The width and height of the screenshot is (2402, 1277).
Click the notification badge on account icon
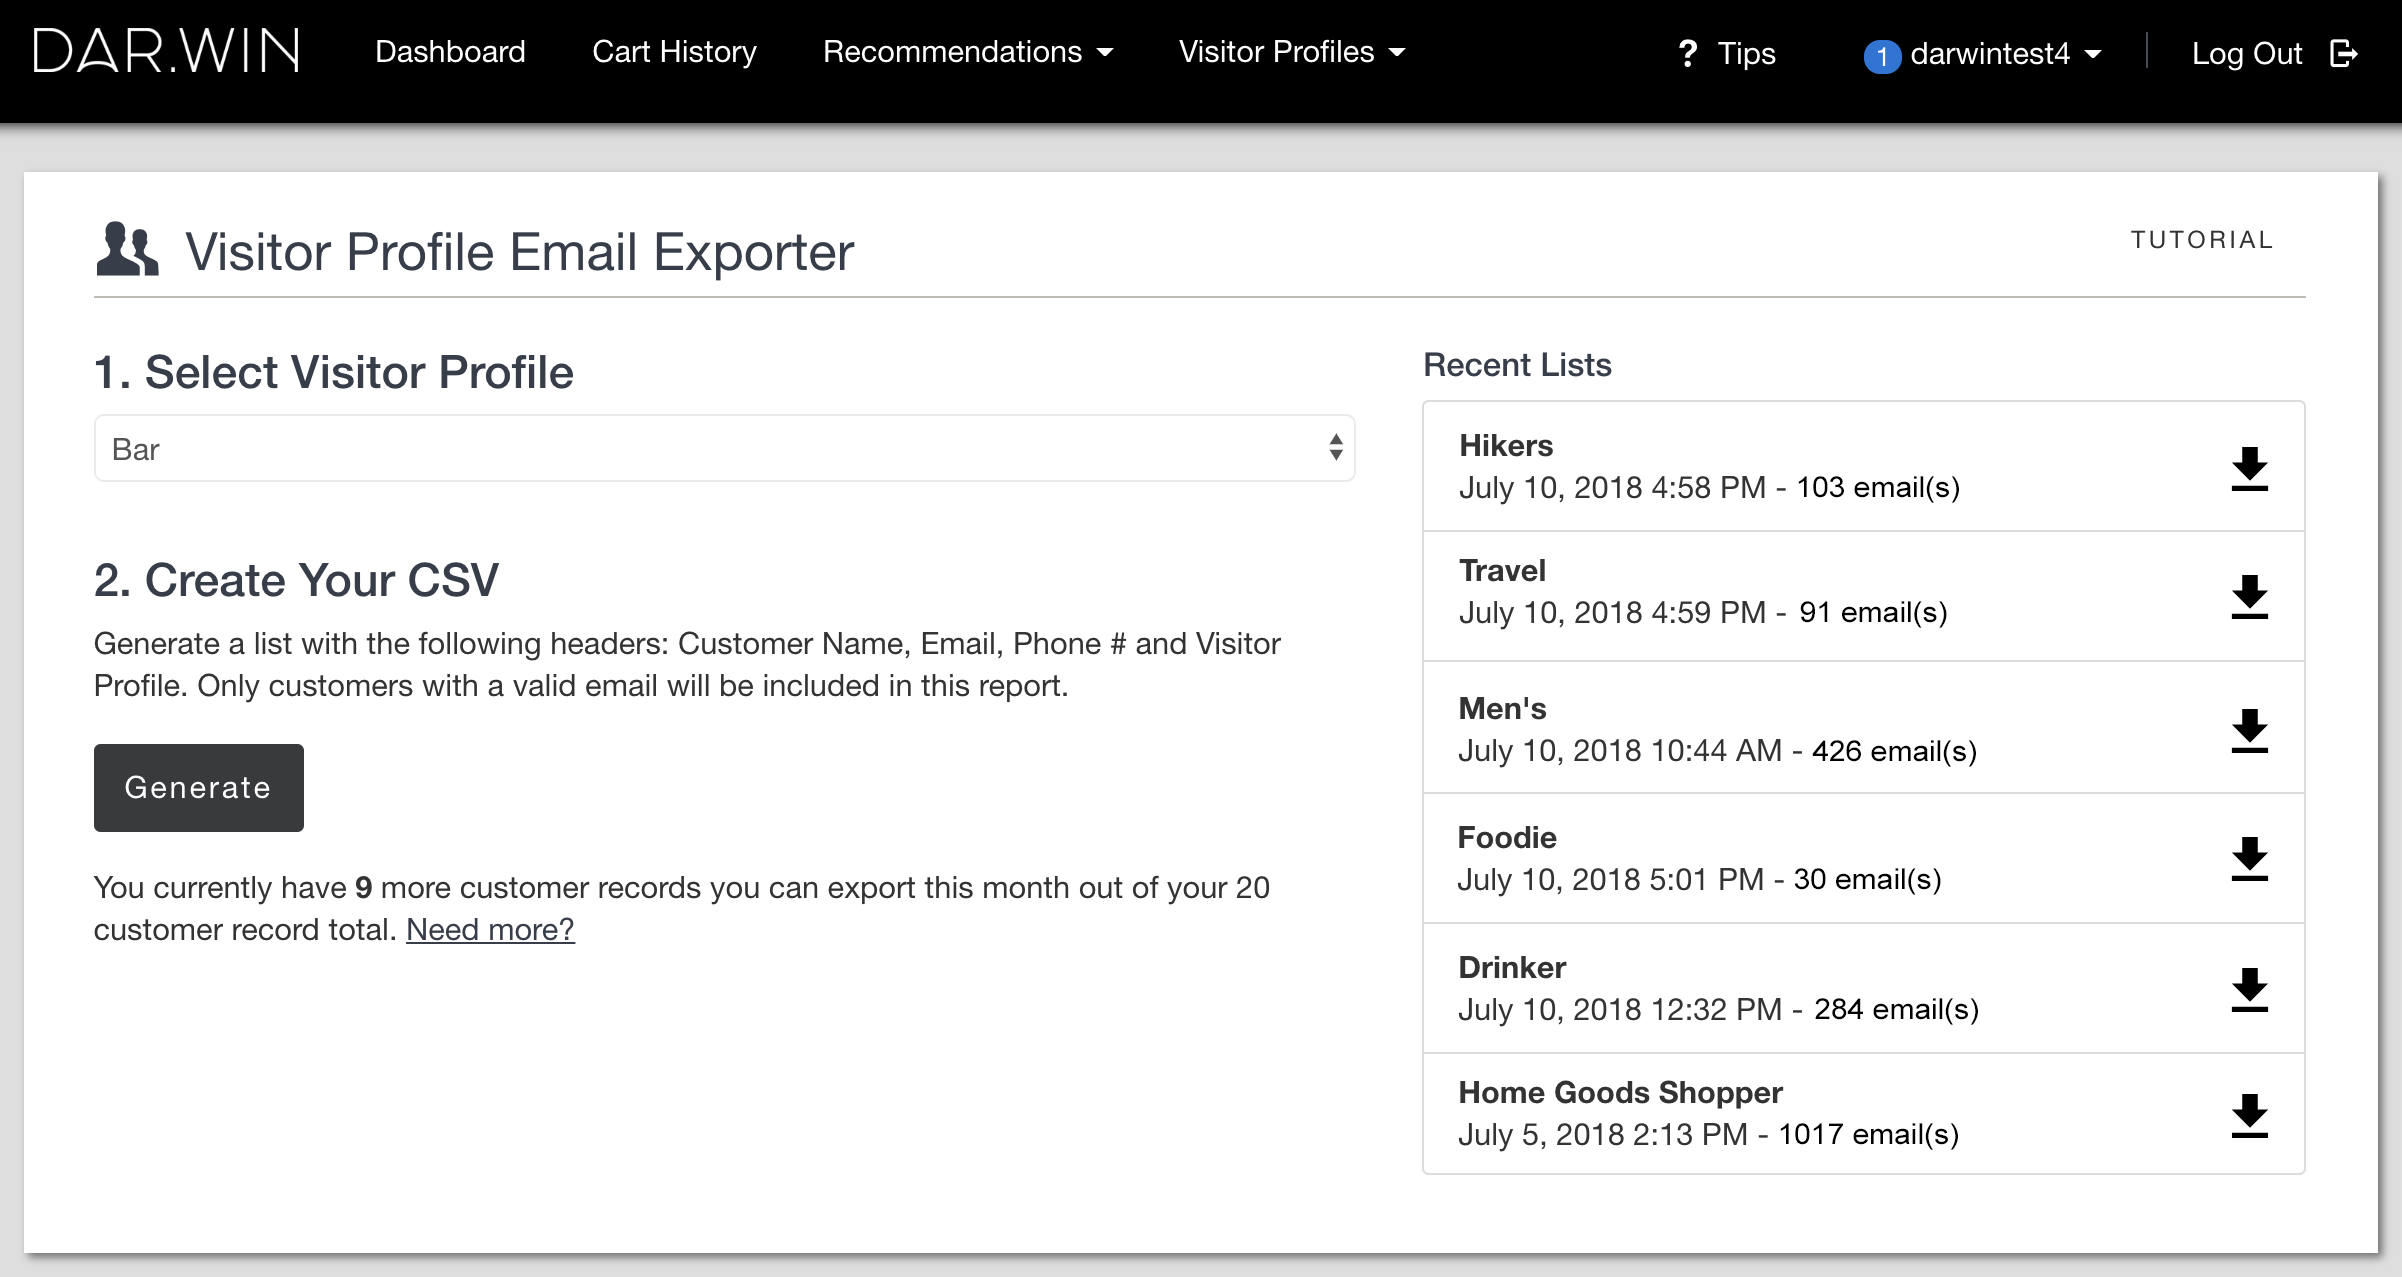pyautogui.click(x=1879, y=51)
